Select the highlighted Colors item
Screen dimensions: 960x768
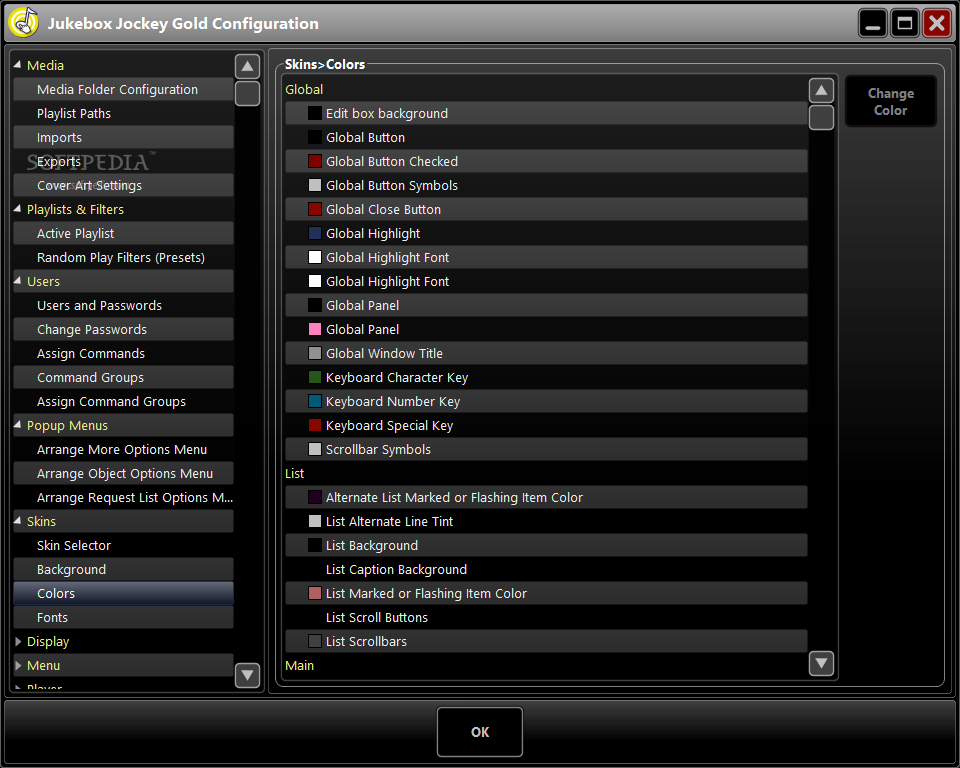click(123, 593)
